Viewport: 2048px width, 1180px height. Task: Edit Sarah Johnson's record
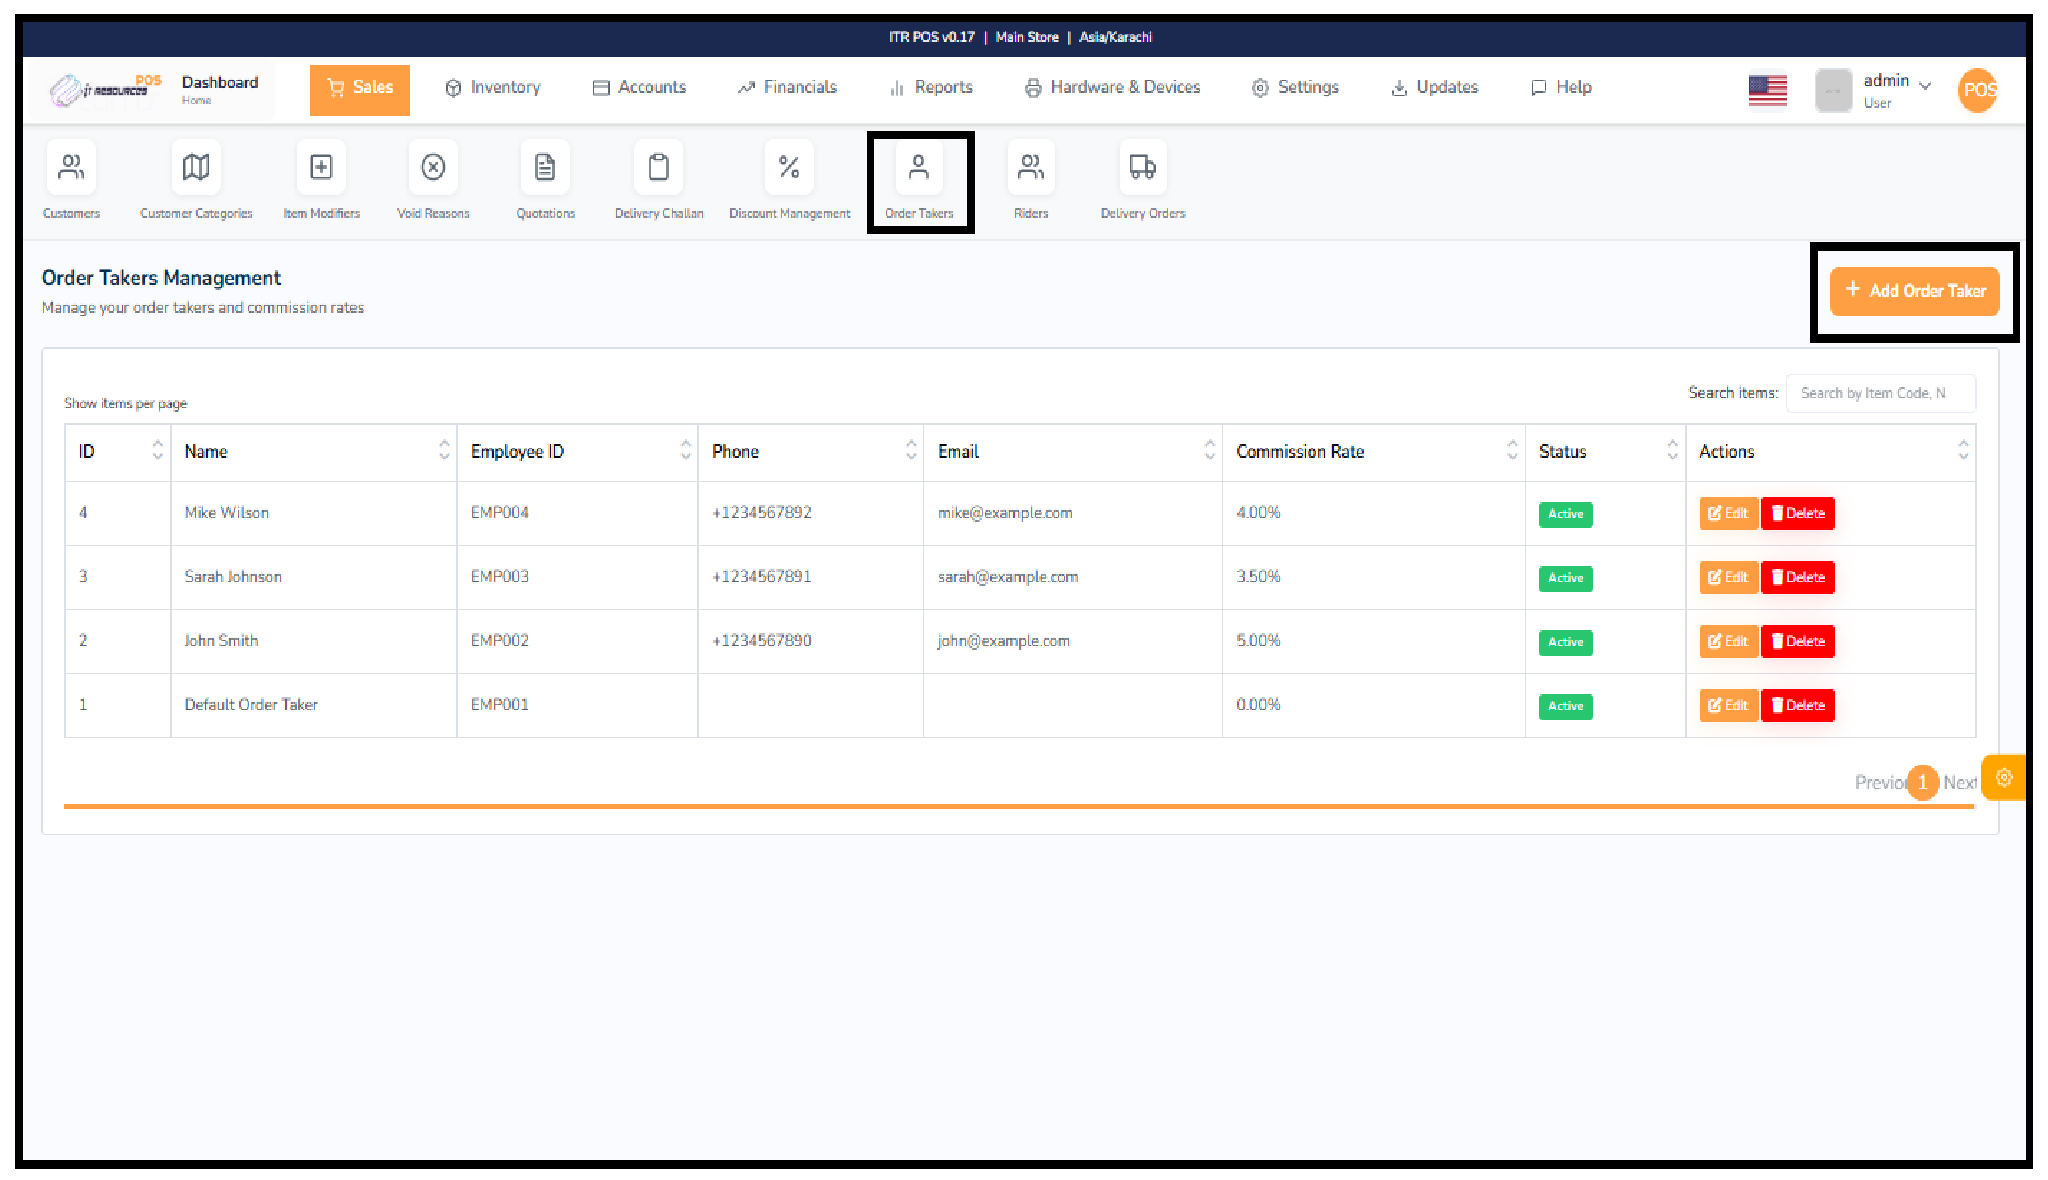(1727, 577)
